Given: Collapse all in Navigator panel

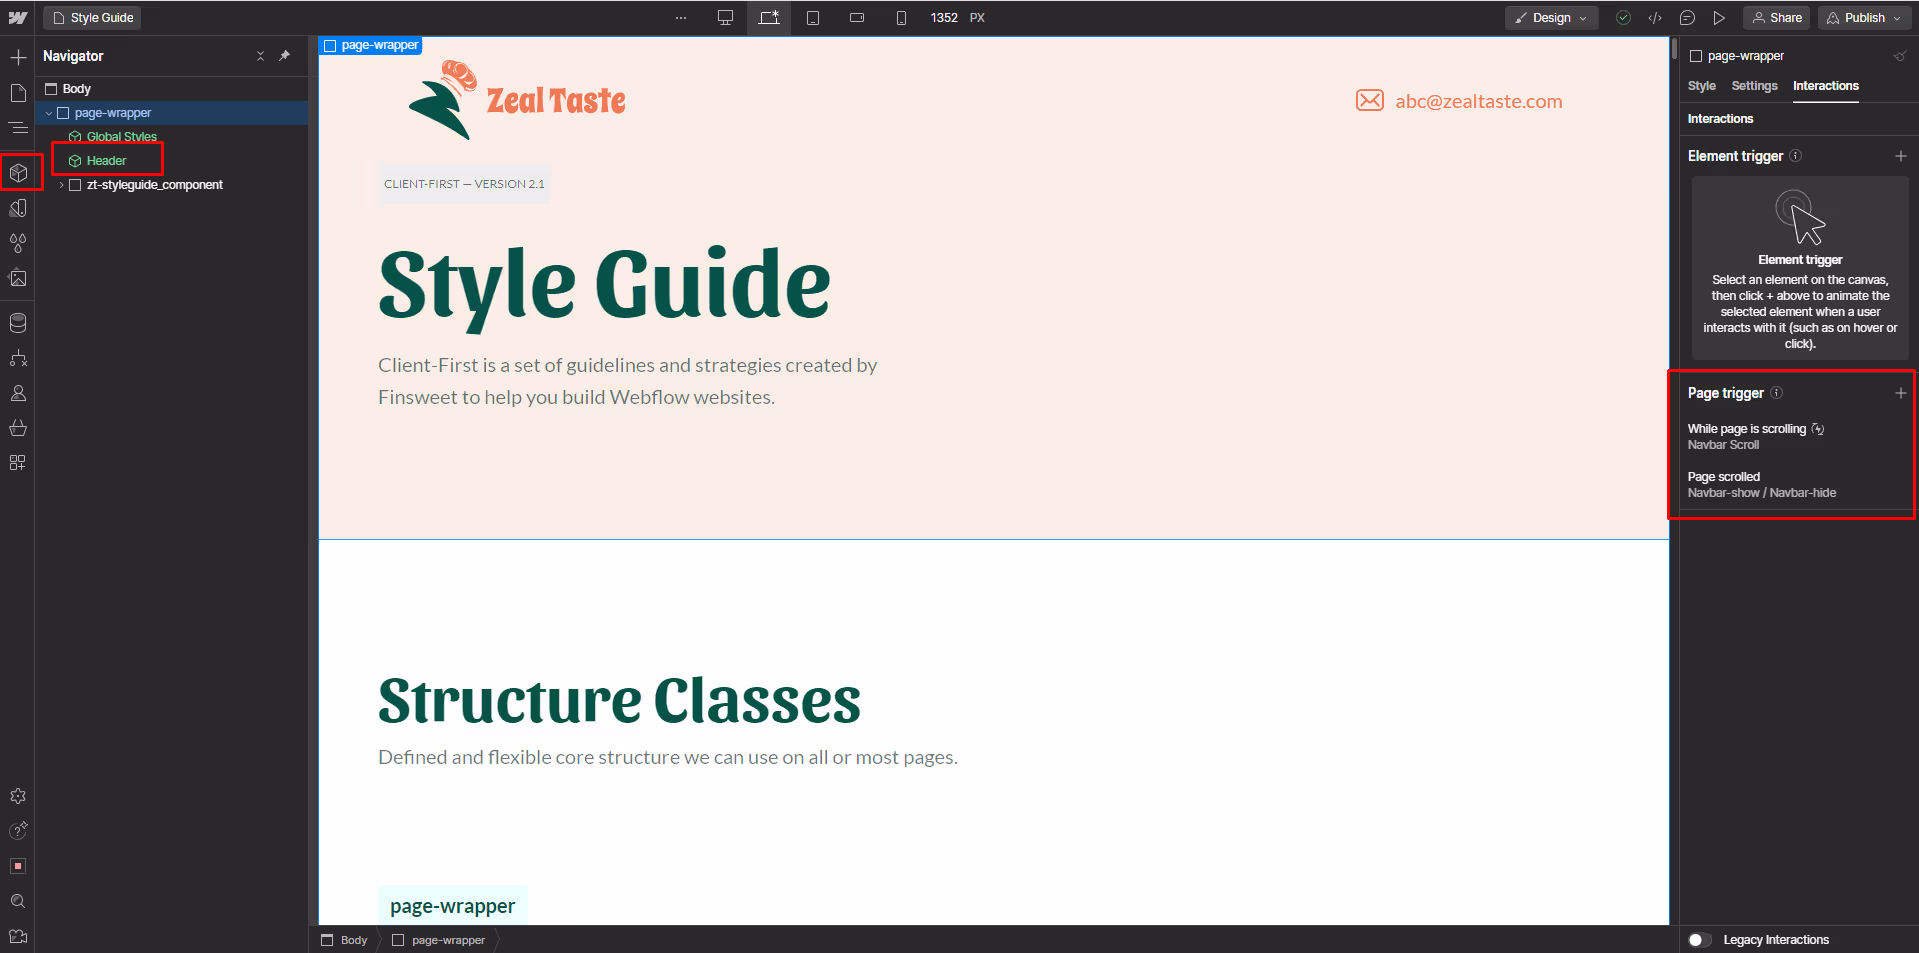Looking at the screenshot, I should click(x=260, y=56).
